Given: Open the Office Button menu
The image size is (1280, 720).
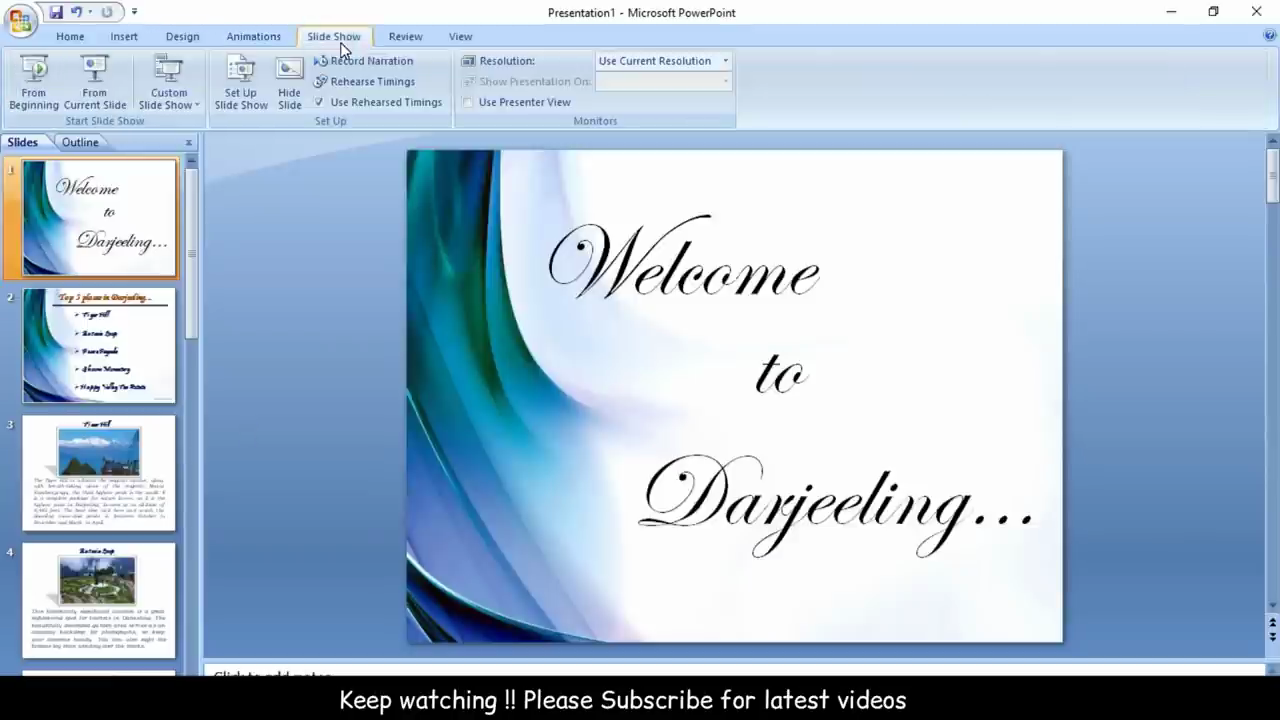Looking at the screenshot, I should click(20, 20).
